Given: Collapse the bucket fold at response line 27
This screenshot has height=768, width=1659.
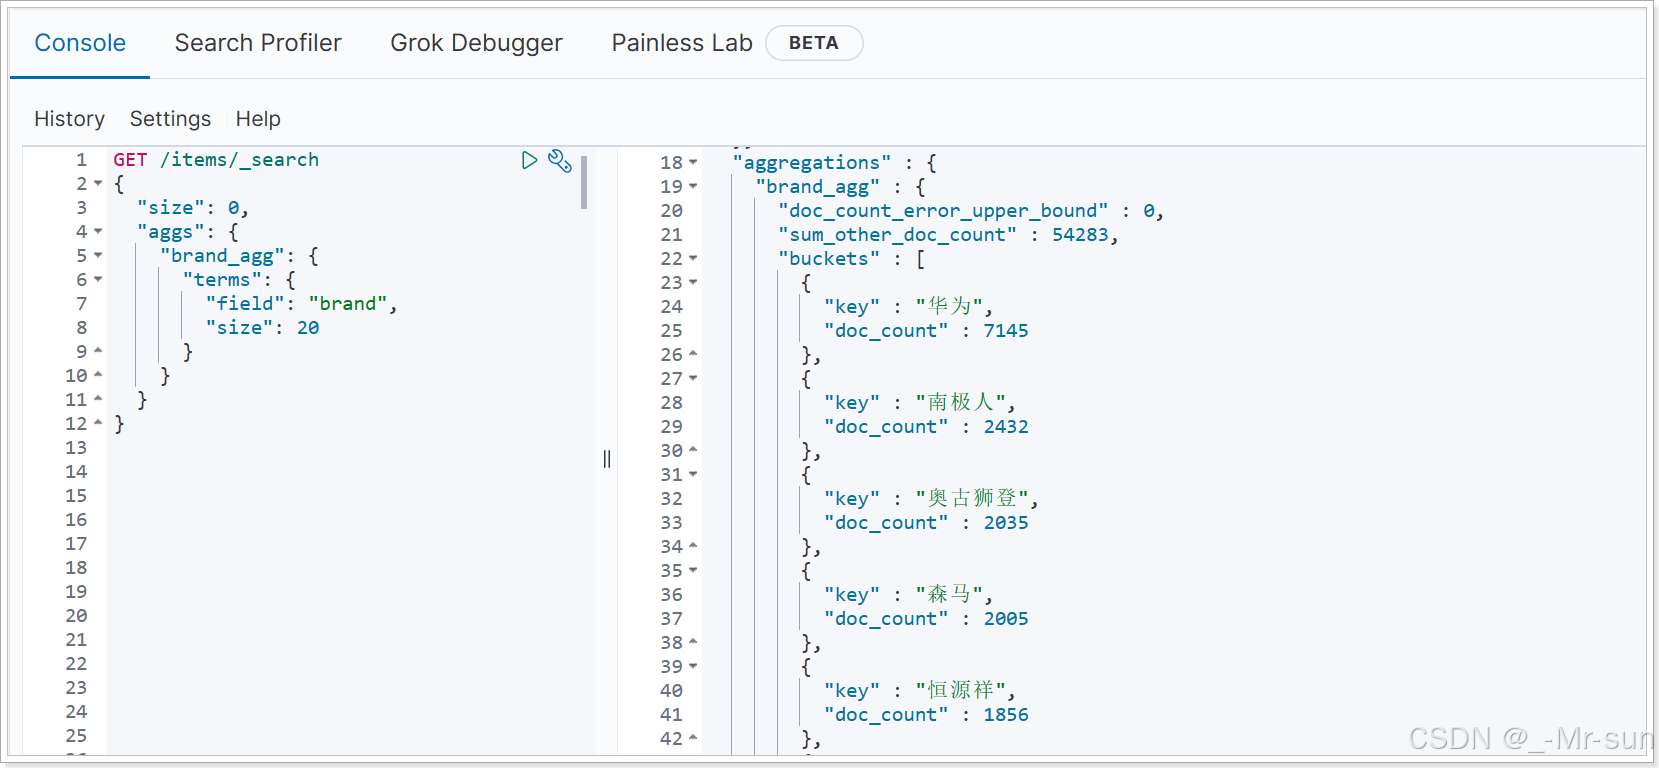Looking at the screenshot, I should 693,379.
